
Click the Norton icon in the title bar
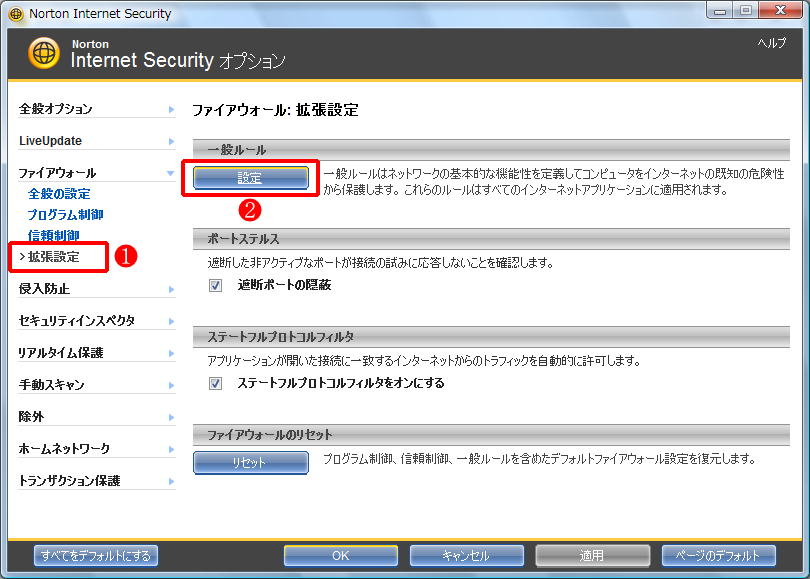[x=15, y=14]
